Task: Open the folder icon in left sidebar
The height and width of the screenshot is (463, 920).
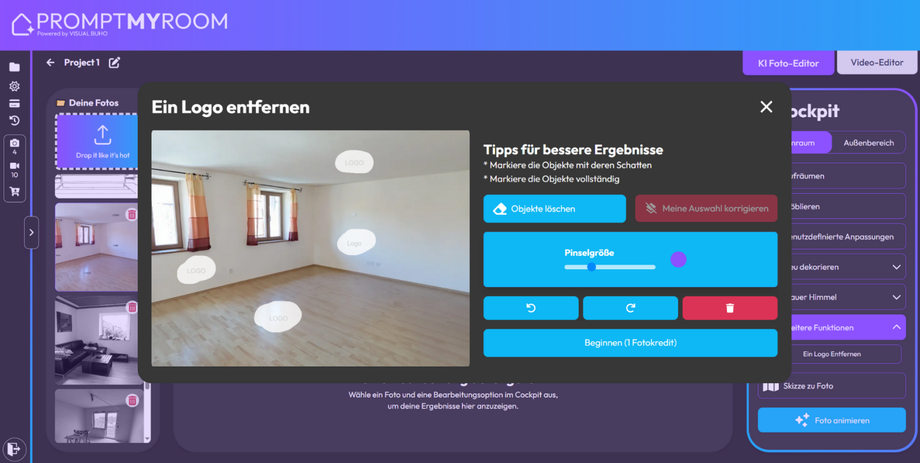Action: coord(14,67)
